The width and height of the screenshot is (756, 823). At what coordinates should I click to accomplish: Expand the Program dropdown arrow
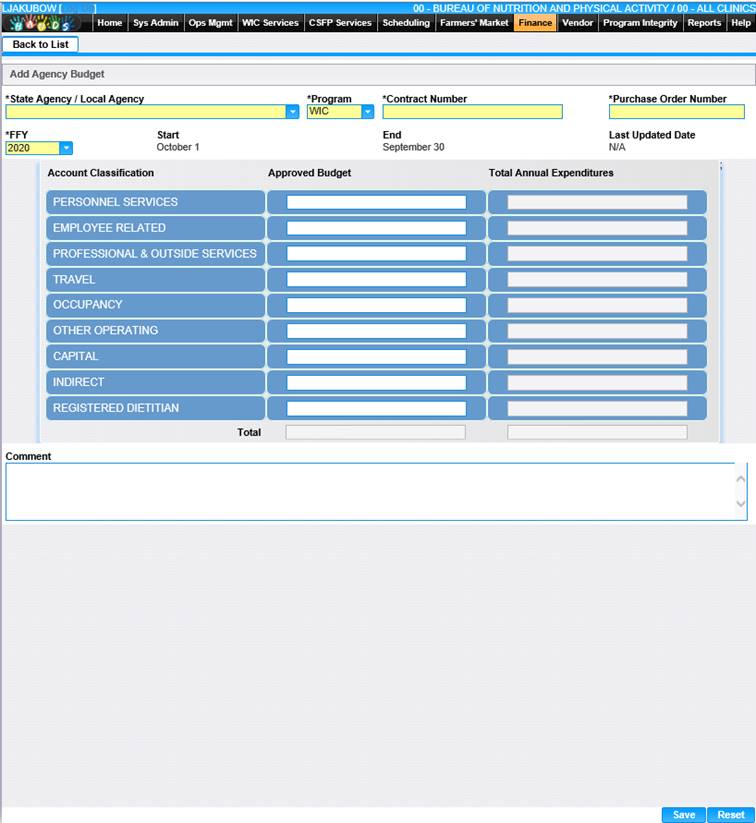pyautogui.click(x=368, y=112)
